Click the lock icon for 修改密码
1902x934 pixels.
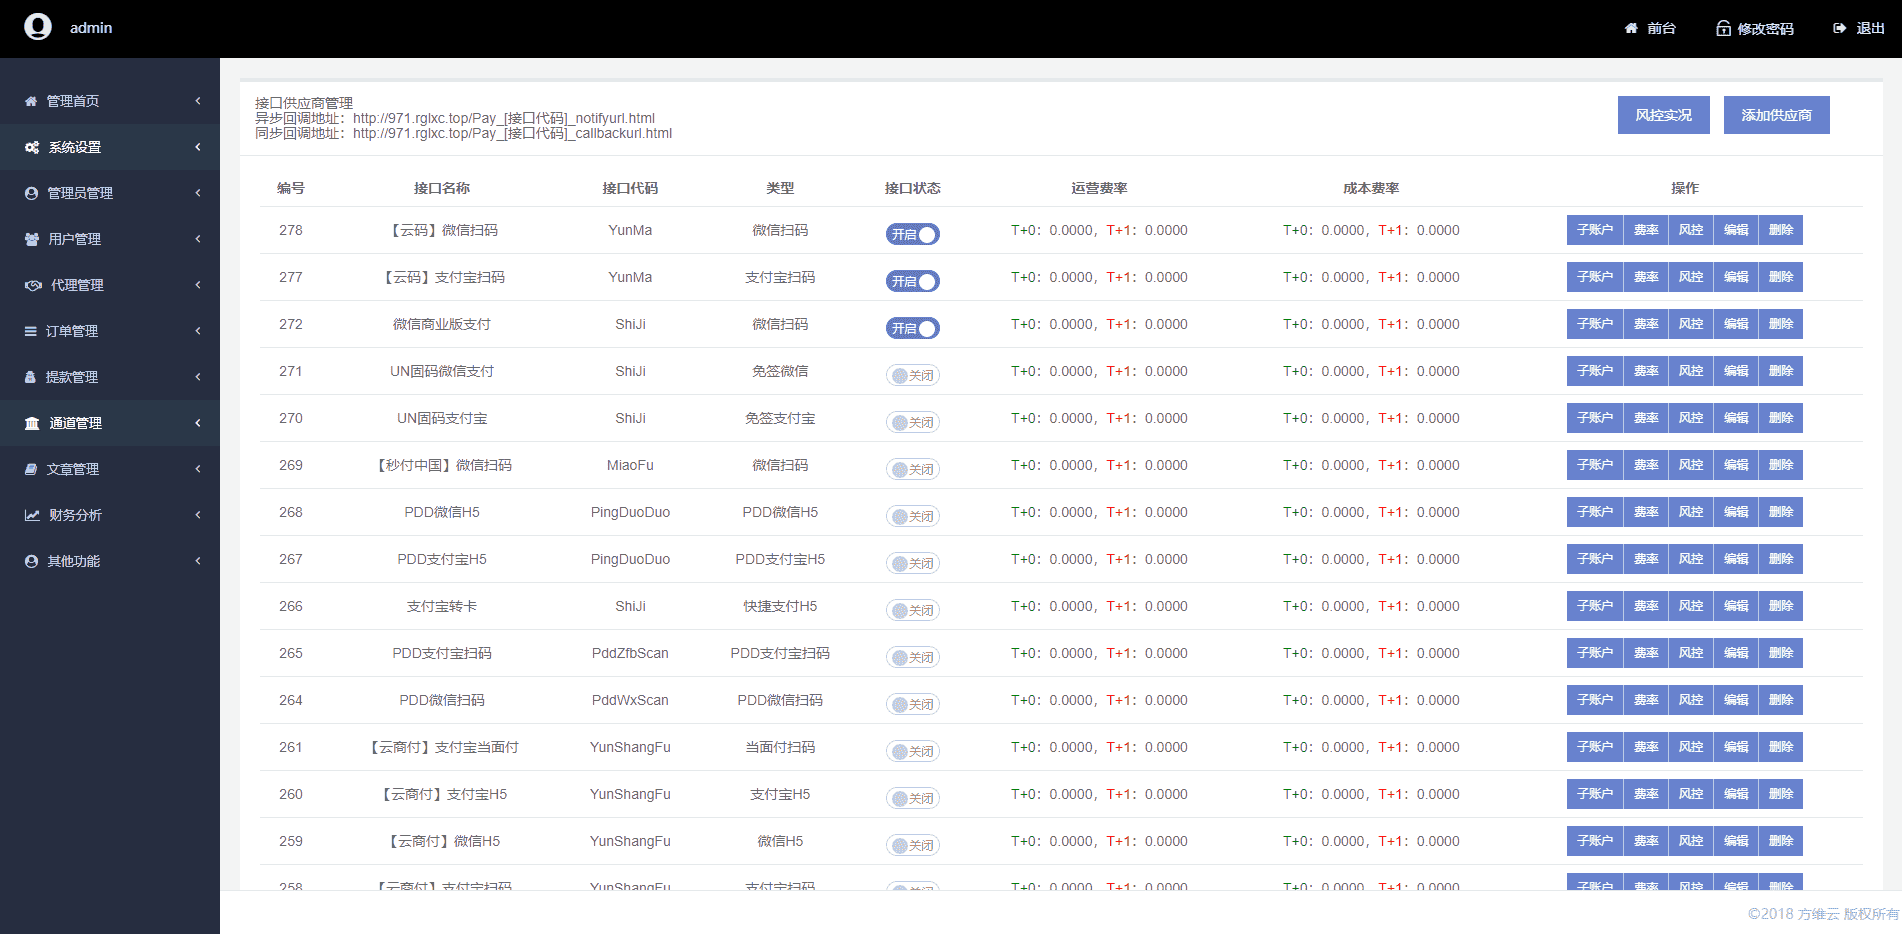coord(1723,28)
